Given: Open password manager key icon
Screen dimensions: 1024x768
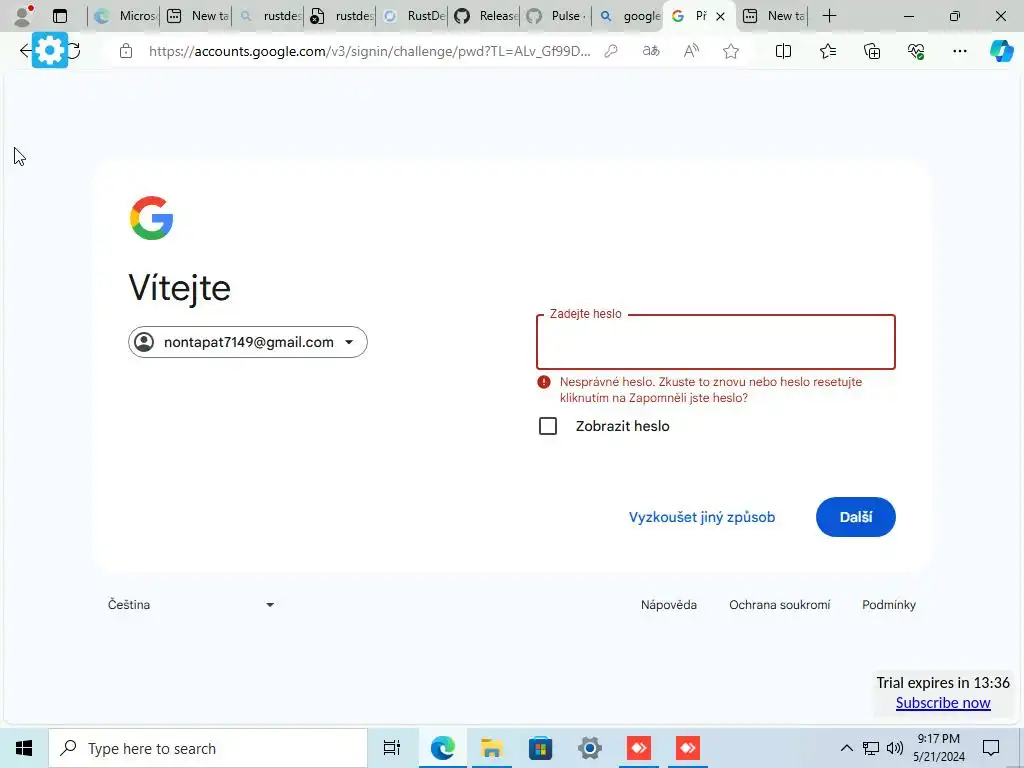Looking at the screenshot, I should click(611, 51).
